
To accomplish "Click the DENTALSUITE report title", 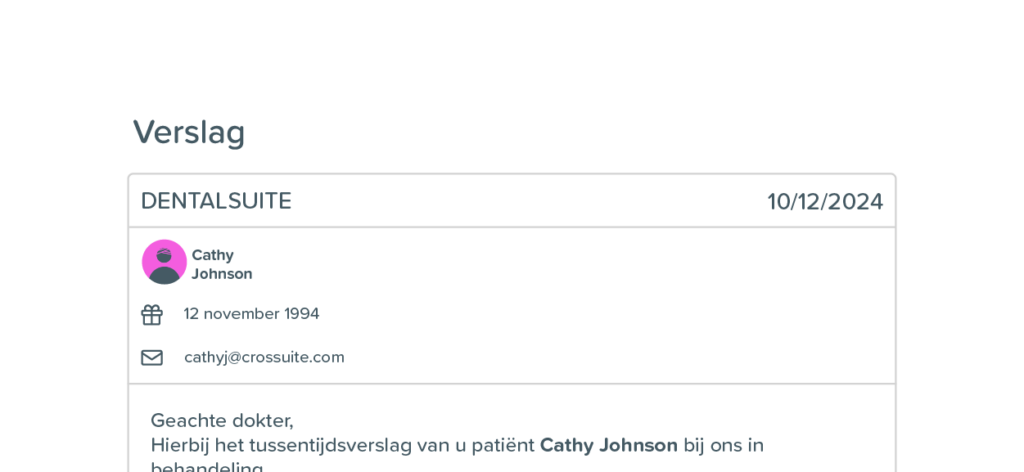I will pos(216,201).
